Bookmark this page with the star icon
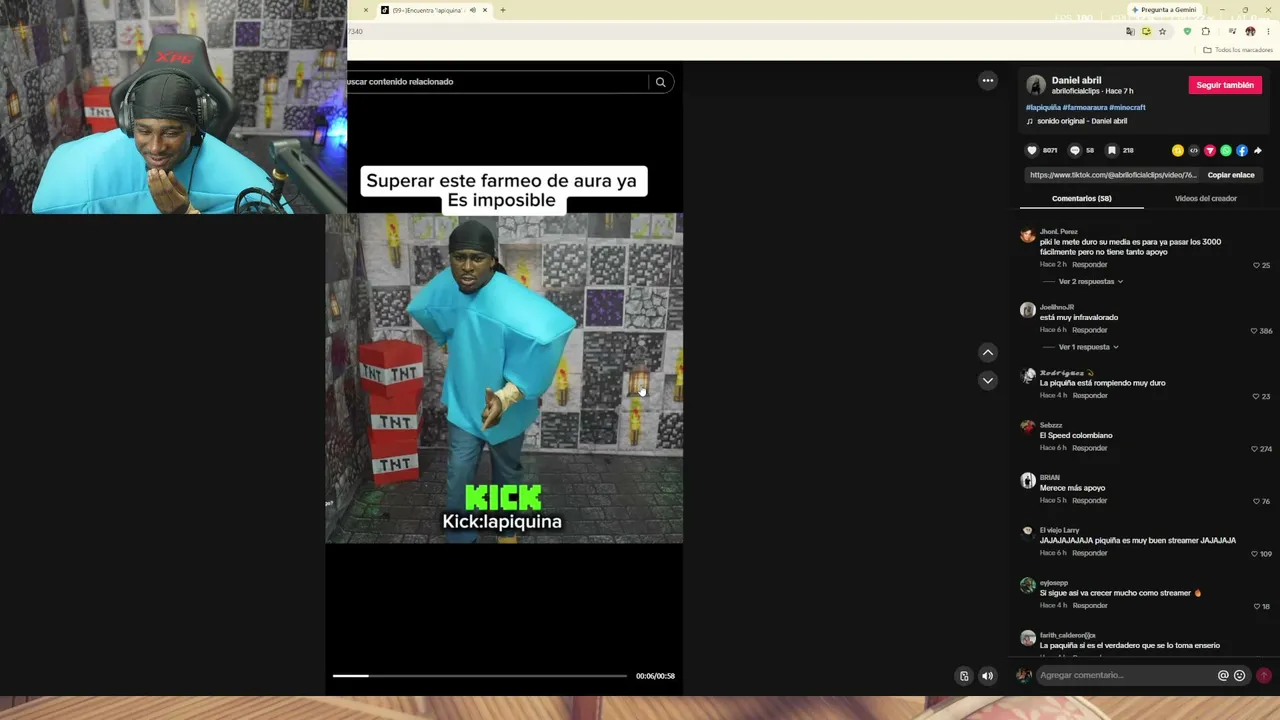This screenshot has width=1280, height=720. (1162, 31)
